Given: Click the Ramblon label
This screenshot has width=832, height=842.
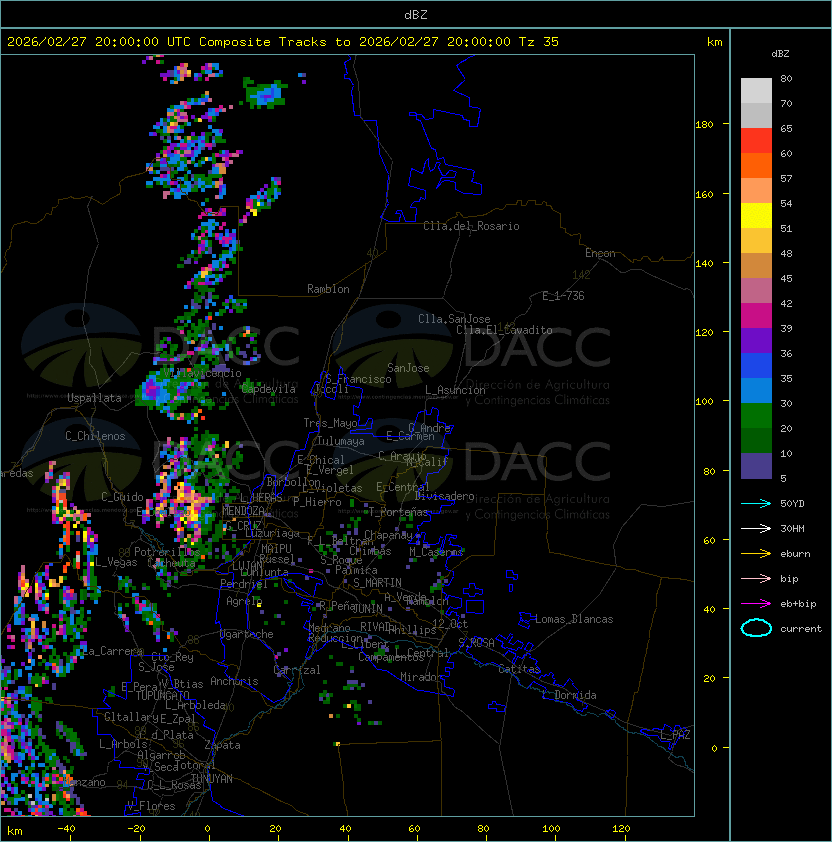Looking at the screenshot, I should point(328,289).
